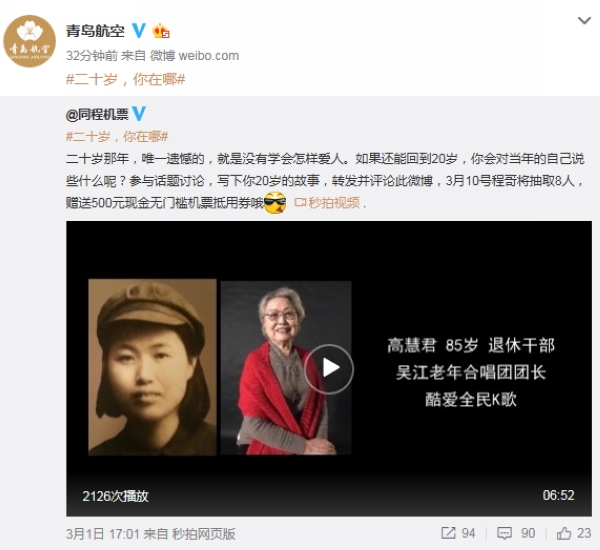Open the 青岛航空 account name link

[95, 31]
